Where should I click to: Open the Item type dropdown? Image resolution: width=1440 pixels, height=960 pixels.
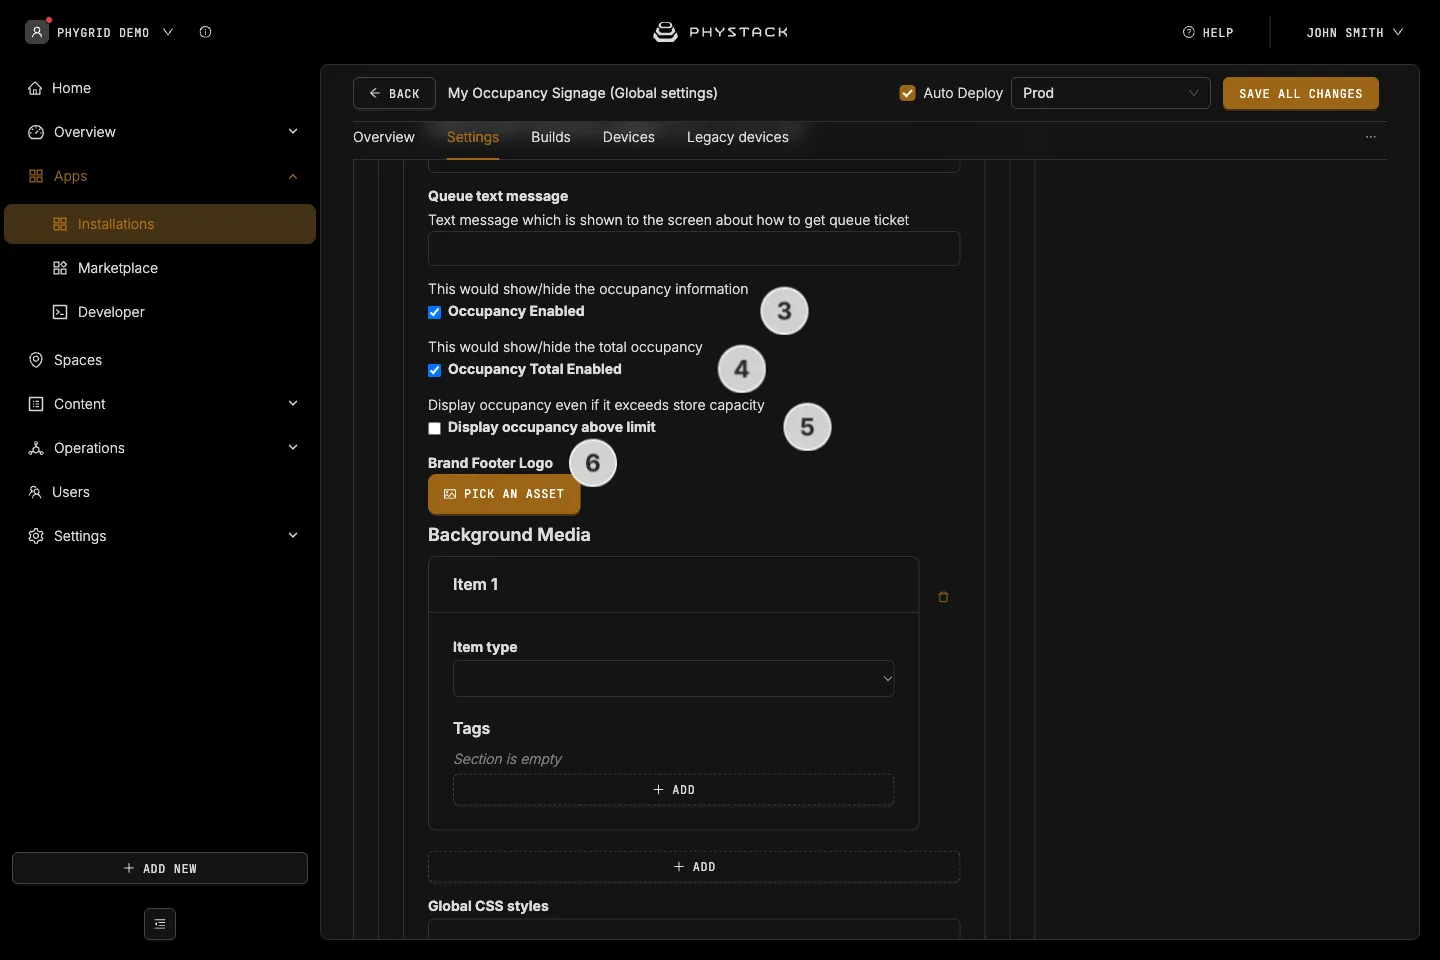[673, 678]
